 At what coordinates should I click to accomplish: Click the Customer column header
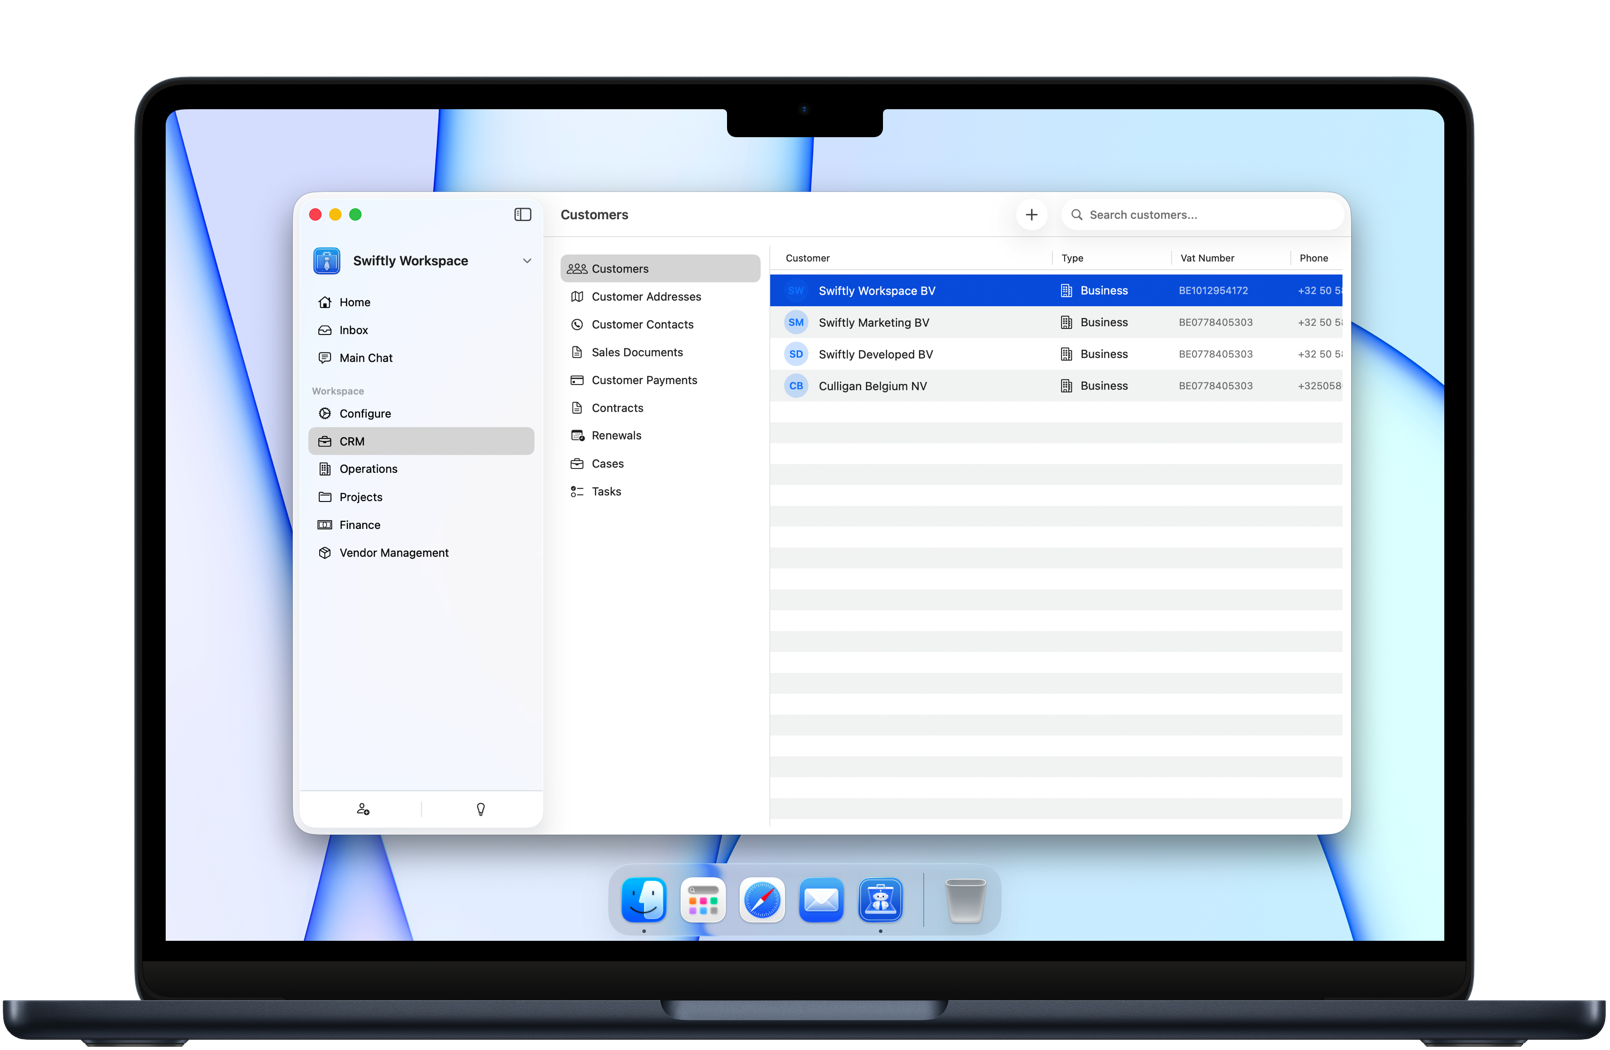point(807,258)
